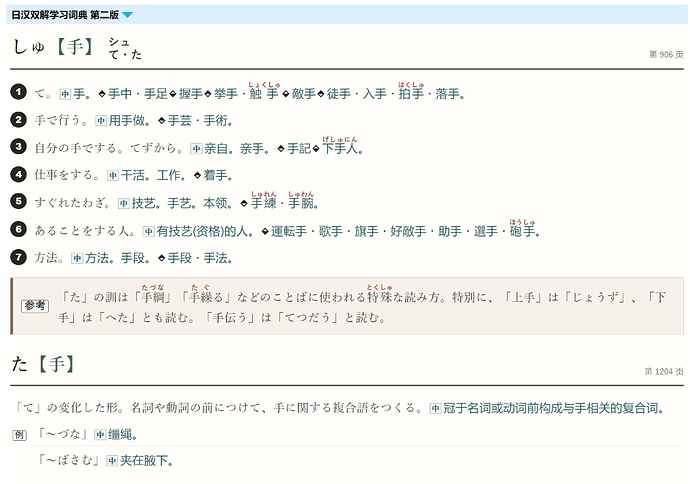Select the 着手 compound link
The image size is (690, 484).
tap(215, 176)
